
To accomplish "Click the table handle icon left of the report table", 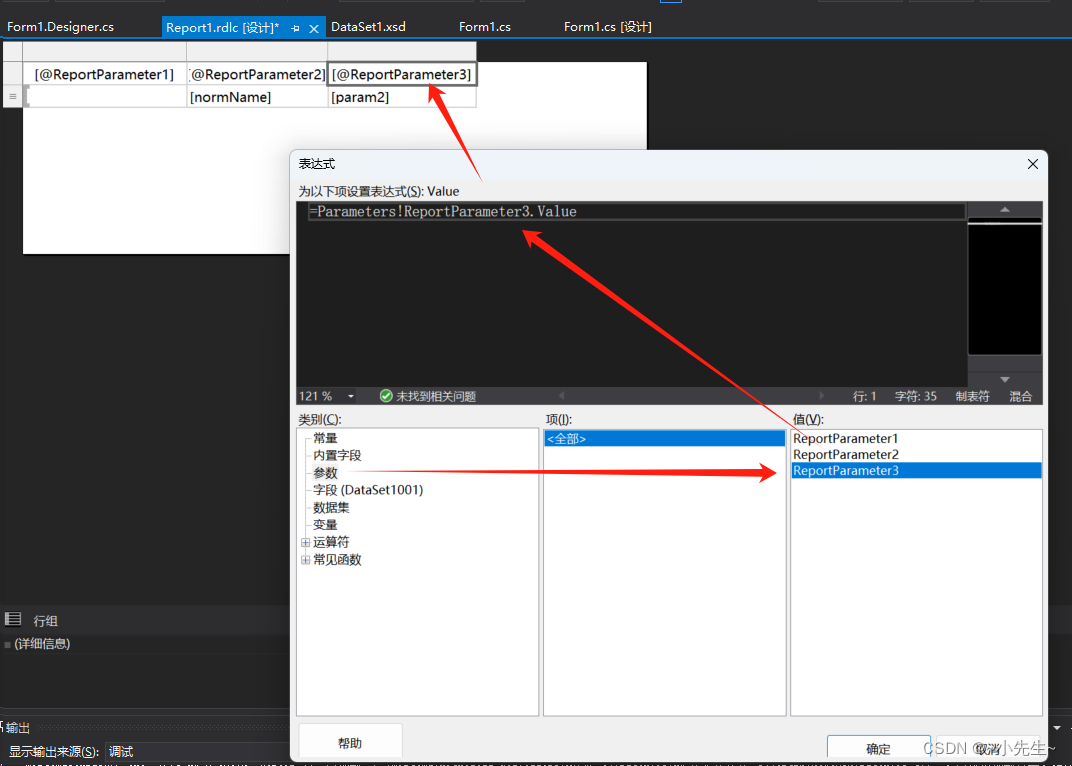I will click(x=12, y=96).
